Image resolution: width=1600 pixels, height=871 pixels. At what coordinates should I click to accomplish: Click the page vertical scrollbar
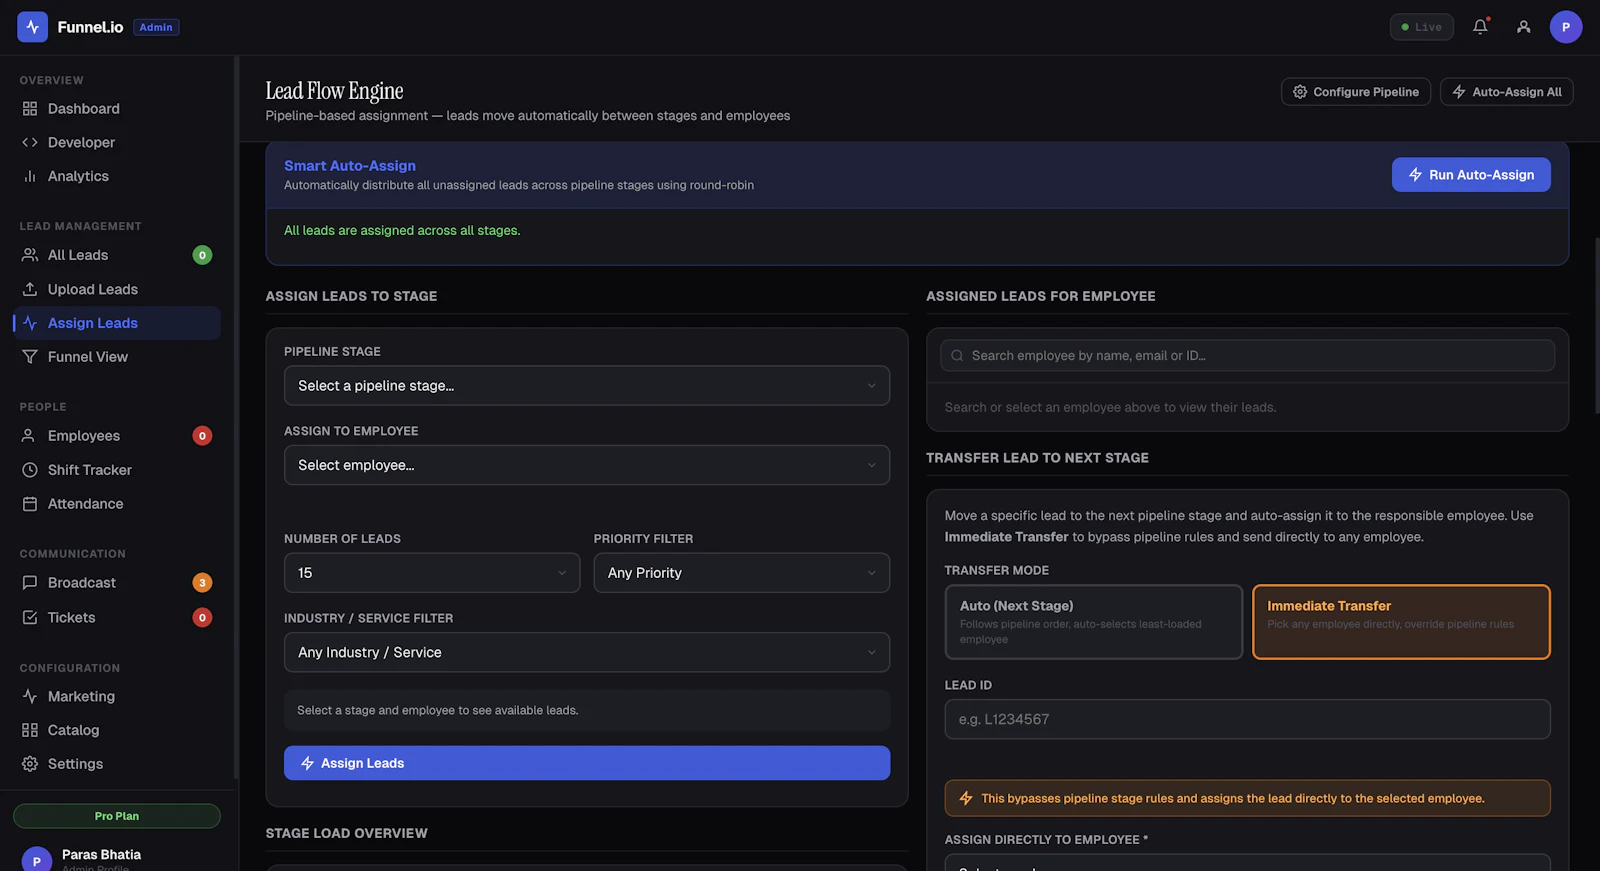coord(1597,325)
